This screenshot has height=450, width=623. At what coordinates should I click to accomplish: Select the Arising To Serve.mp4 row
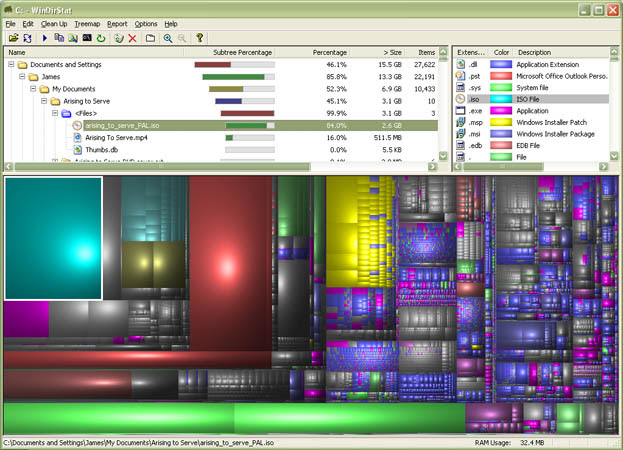221,137
